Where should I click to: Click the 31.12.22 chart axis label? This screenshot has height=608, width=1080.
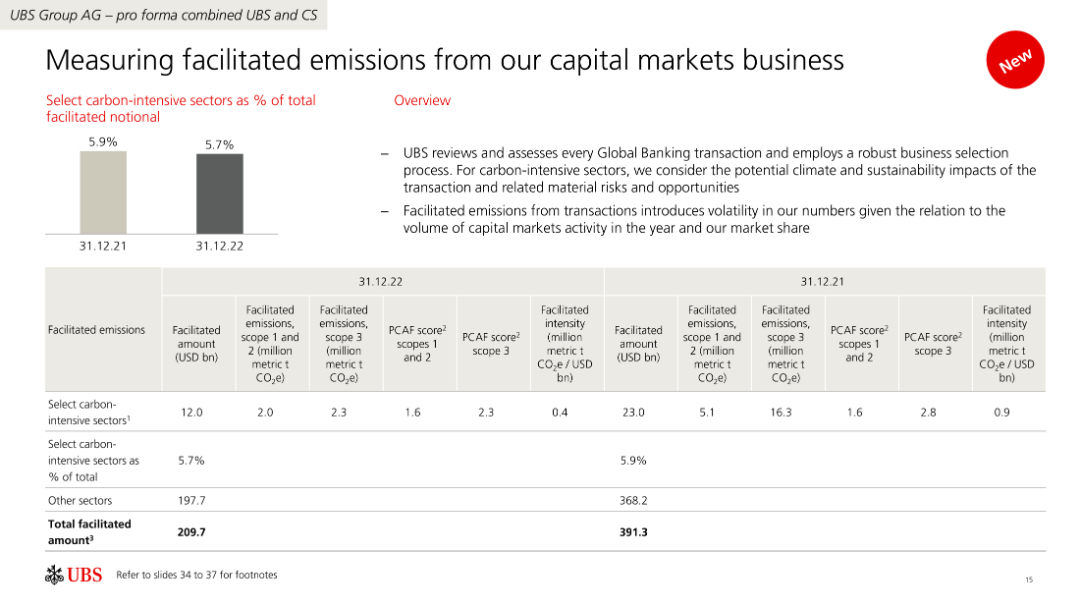(x=220, y=246)
